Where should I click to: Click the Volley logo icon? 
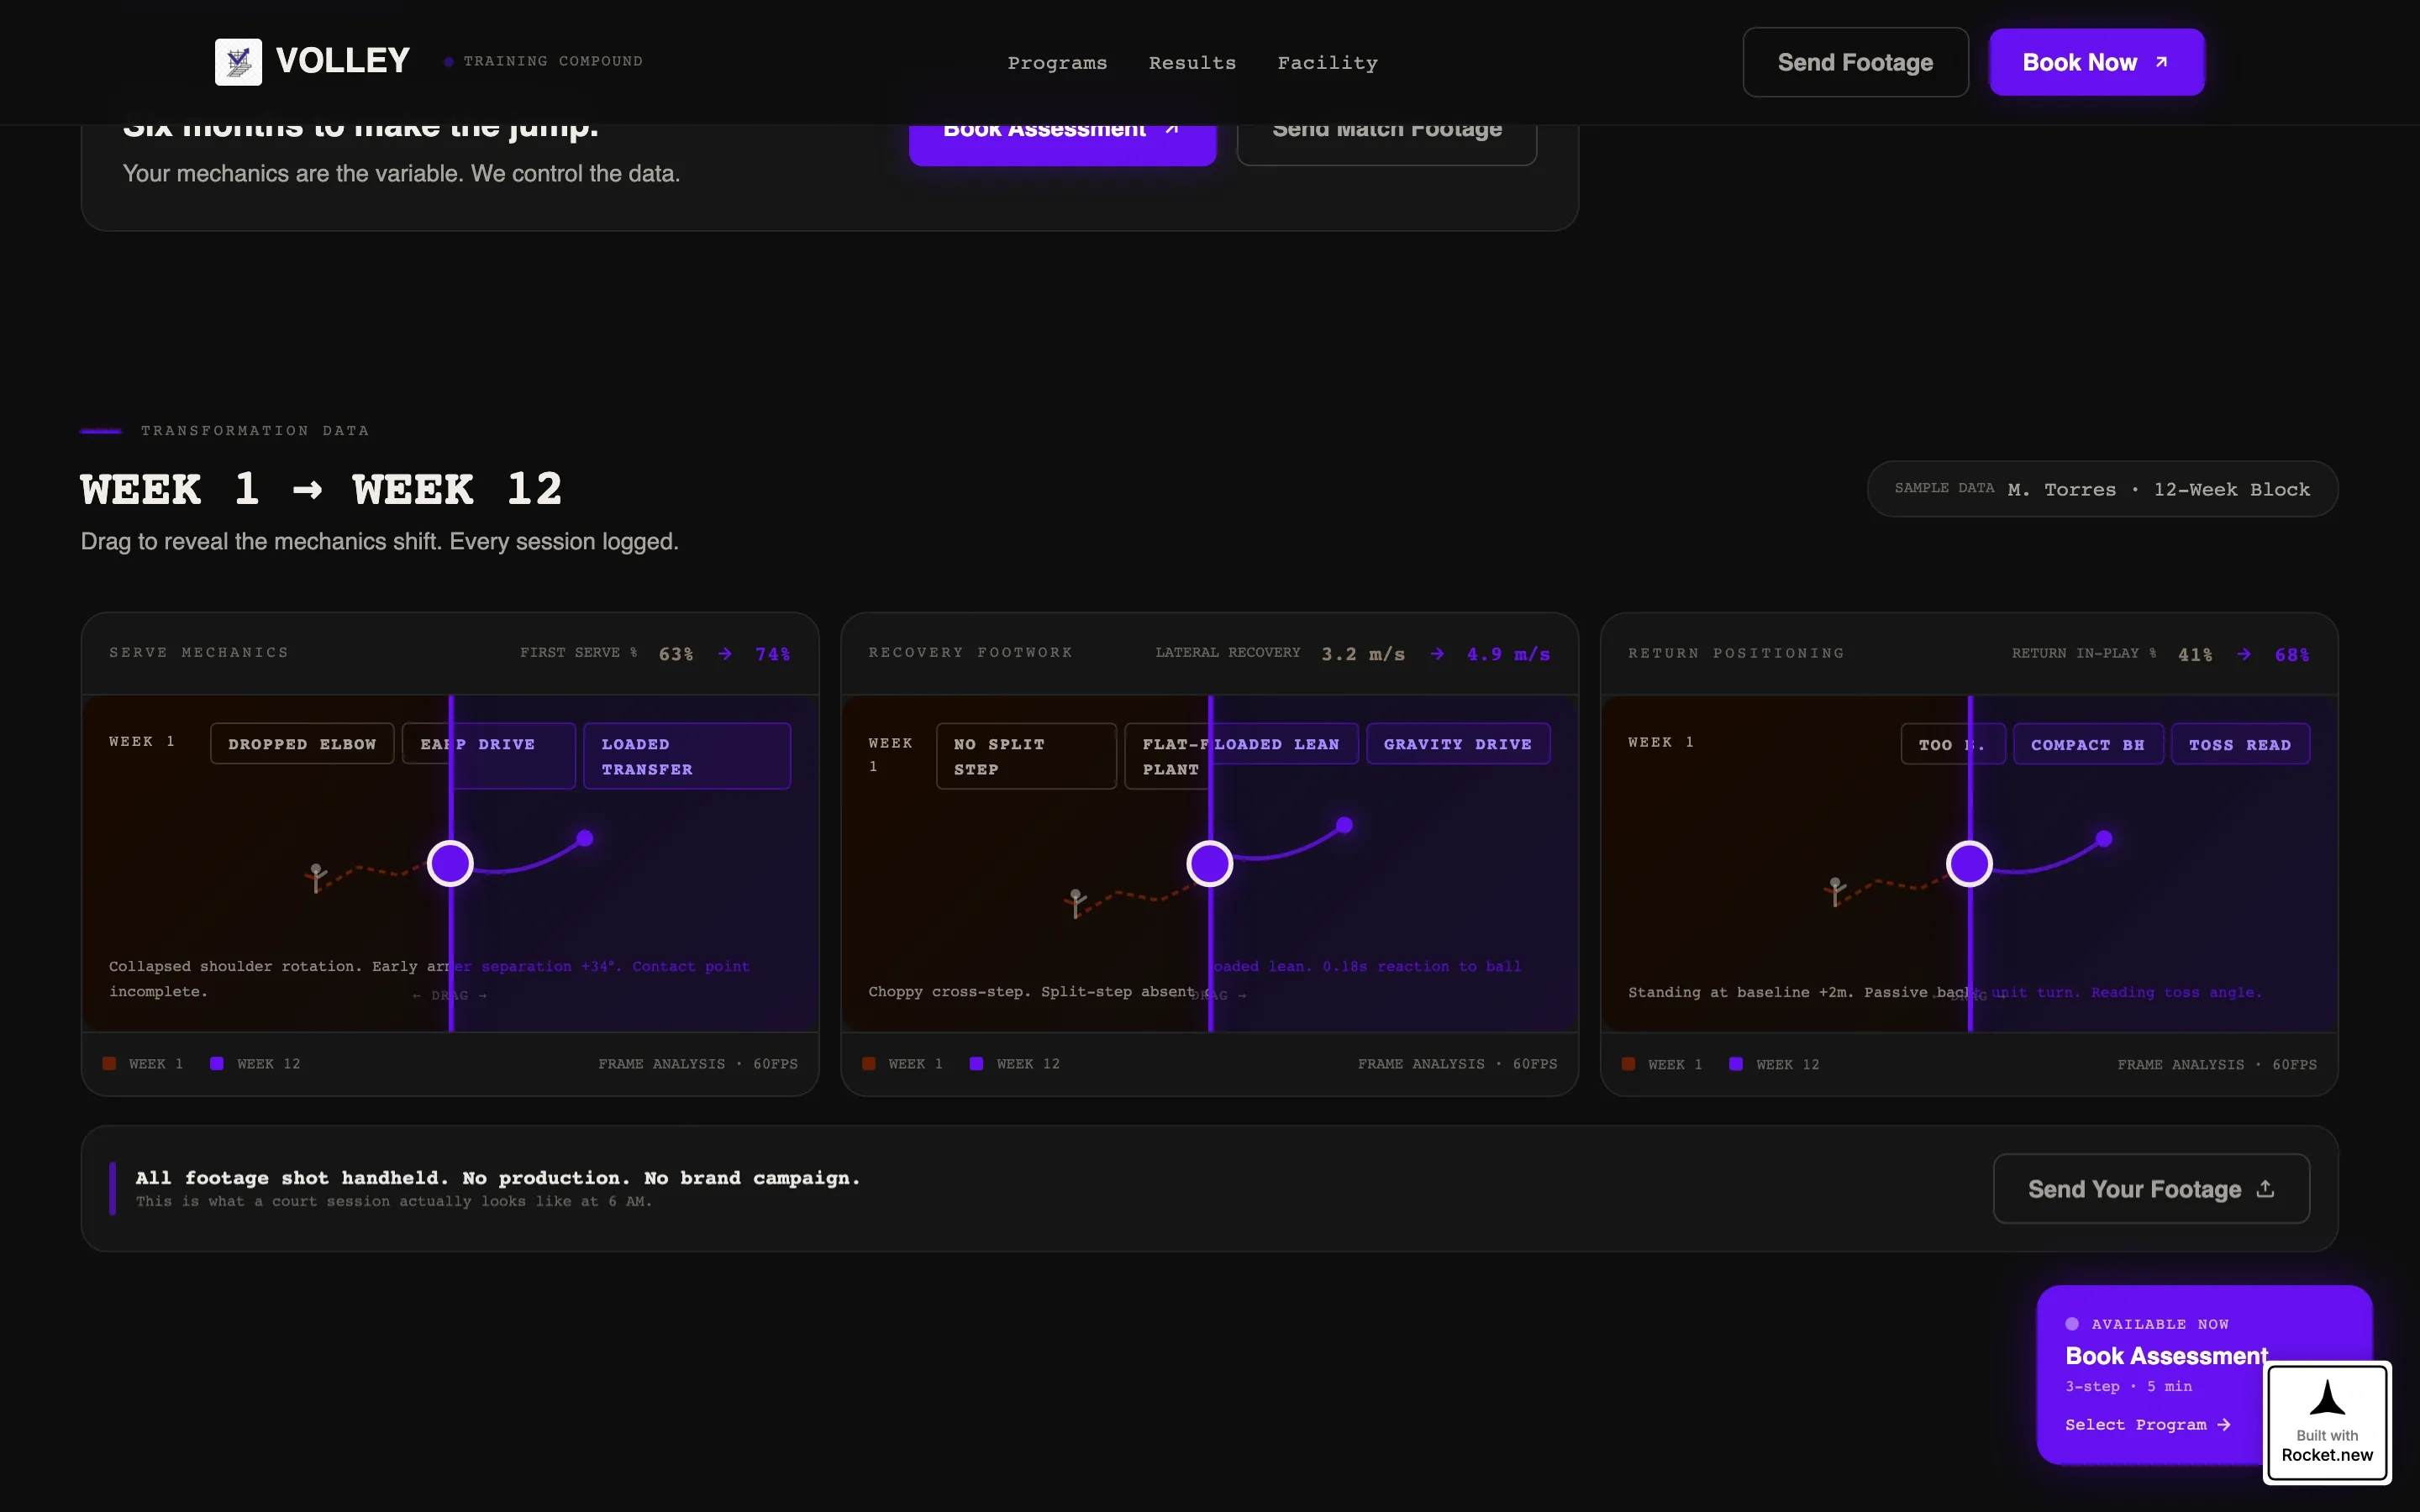[x=238, y=62]
